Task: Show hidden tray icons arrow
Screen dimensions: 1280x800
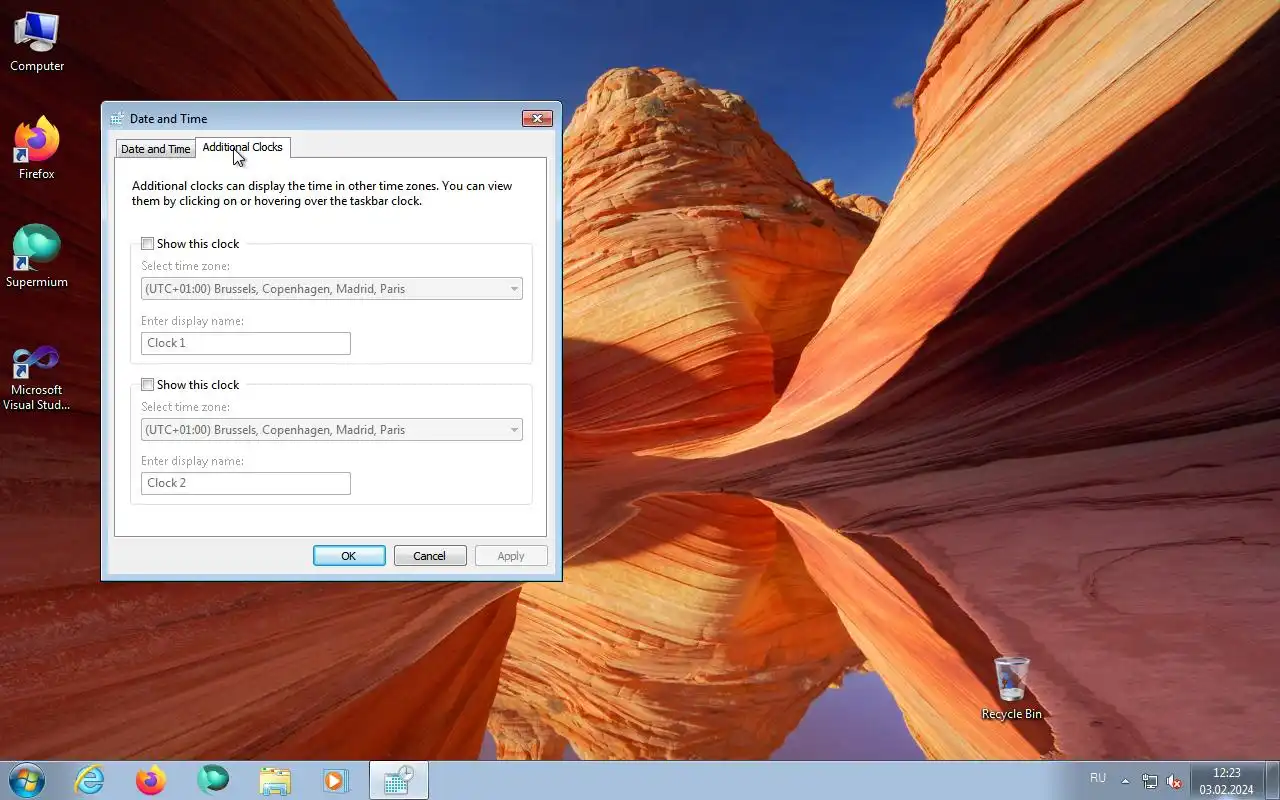Action: 1125,781
